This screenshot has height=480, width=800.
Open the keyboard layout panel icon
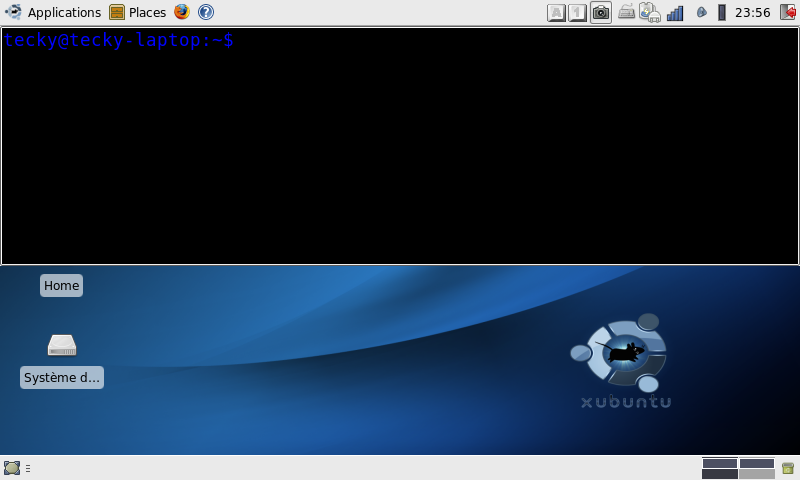click(626, 12)
